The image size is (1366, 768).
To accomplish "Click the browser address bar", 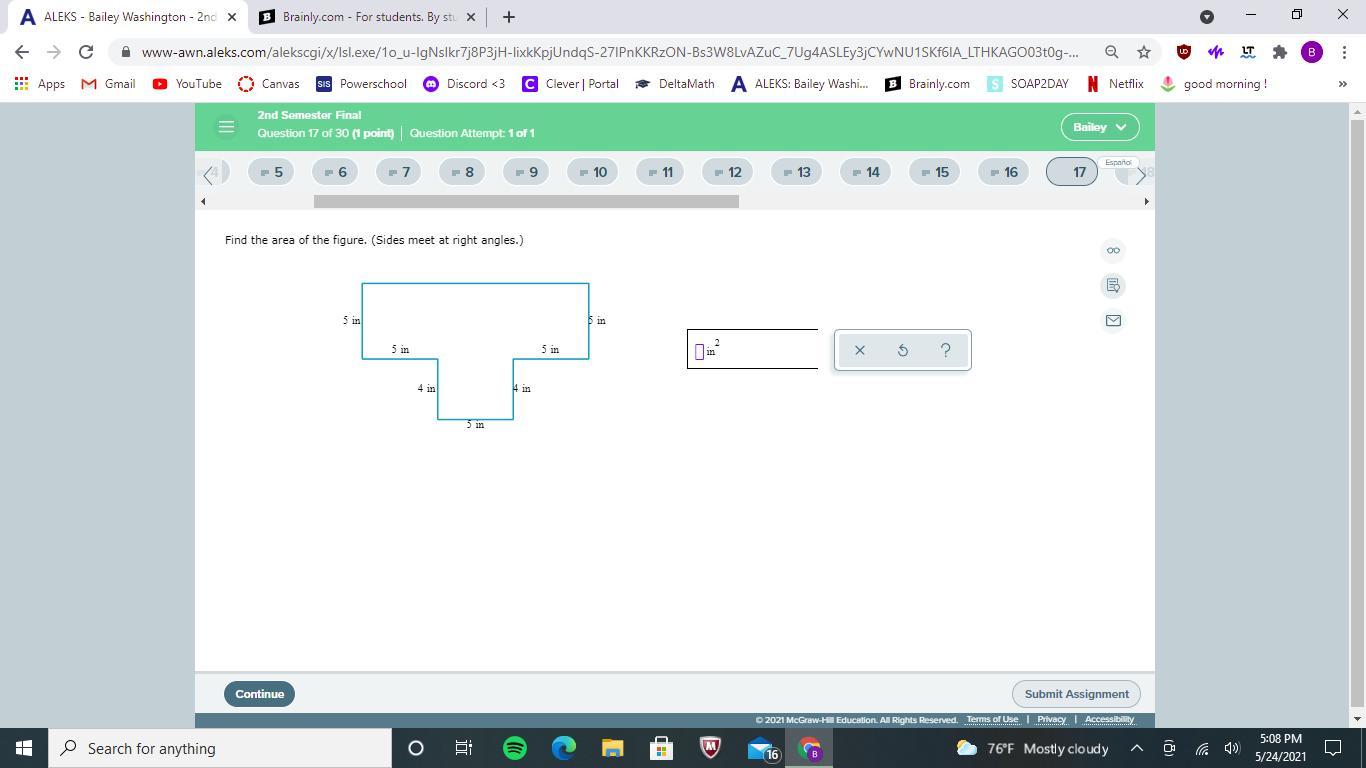I will [x=610, y=52].
